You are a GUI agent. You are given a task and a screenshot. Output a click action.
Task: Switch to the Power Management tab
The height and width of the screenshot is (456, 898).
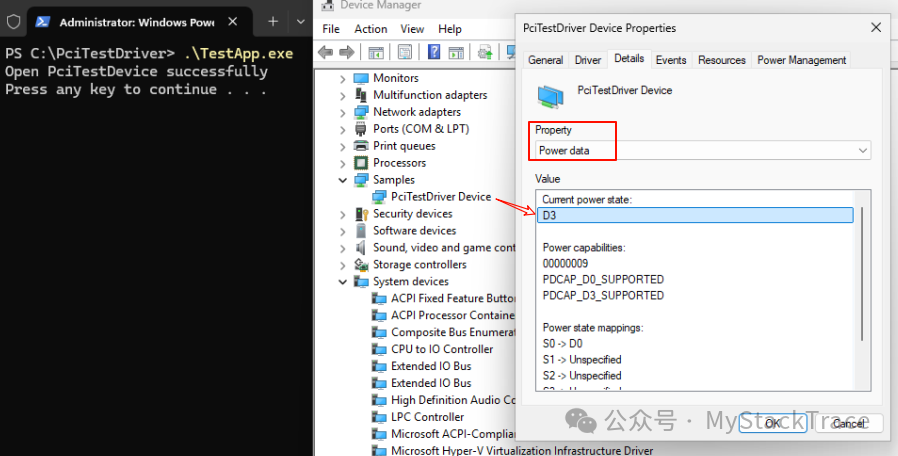click(x=801, y=60)
